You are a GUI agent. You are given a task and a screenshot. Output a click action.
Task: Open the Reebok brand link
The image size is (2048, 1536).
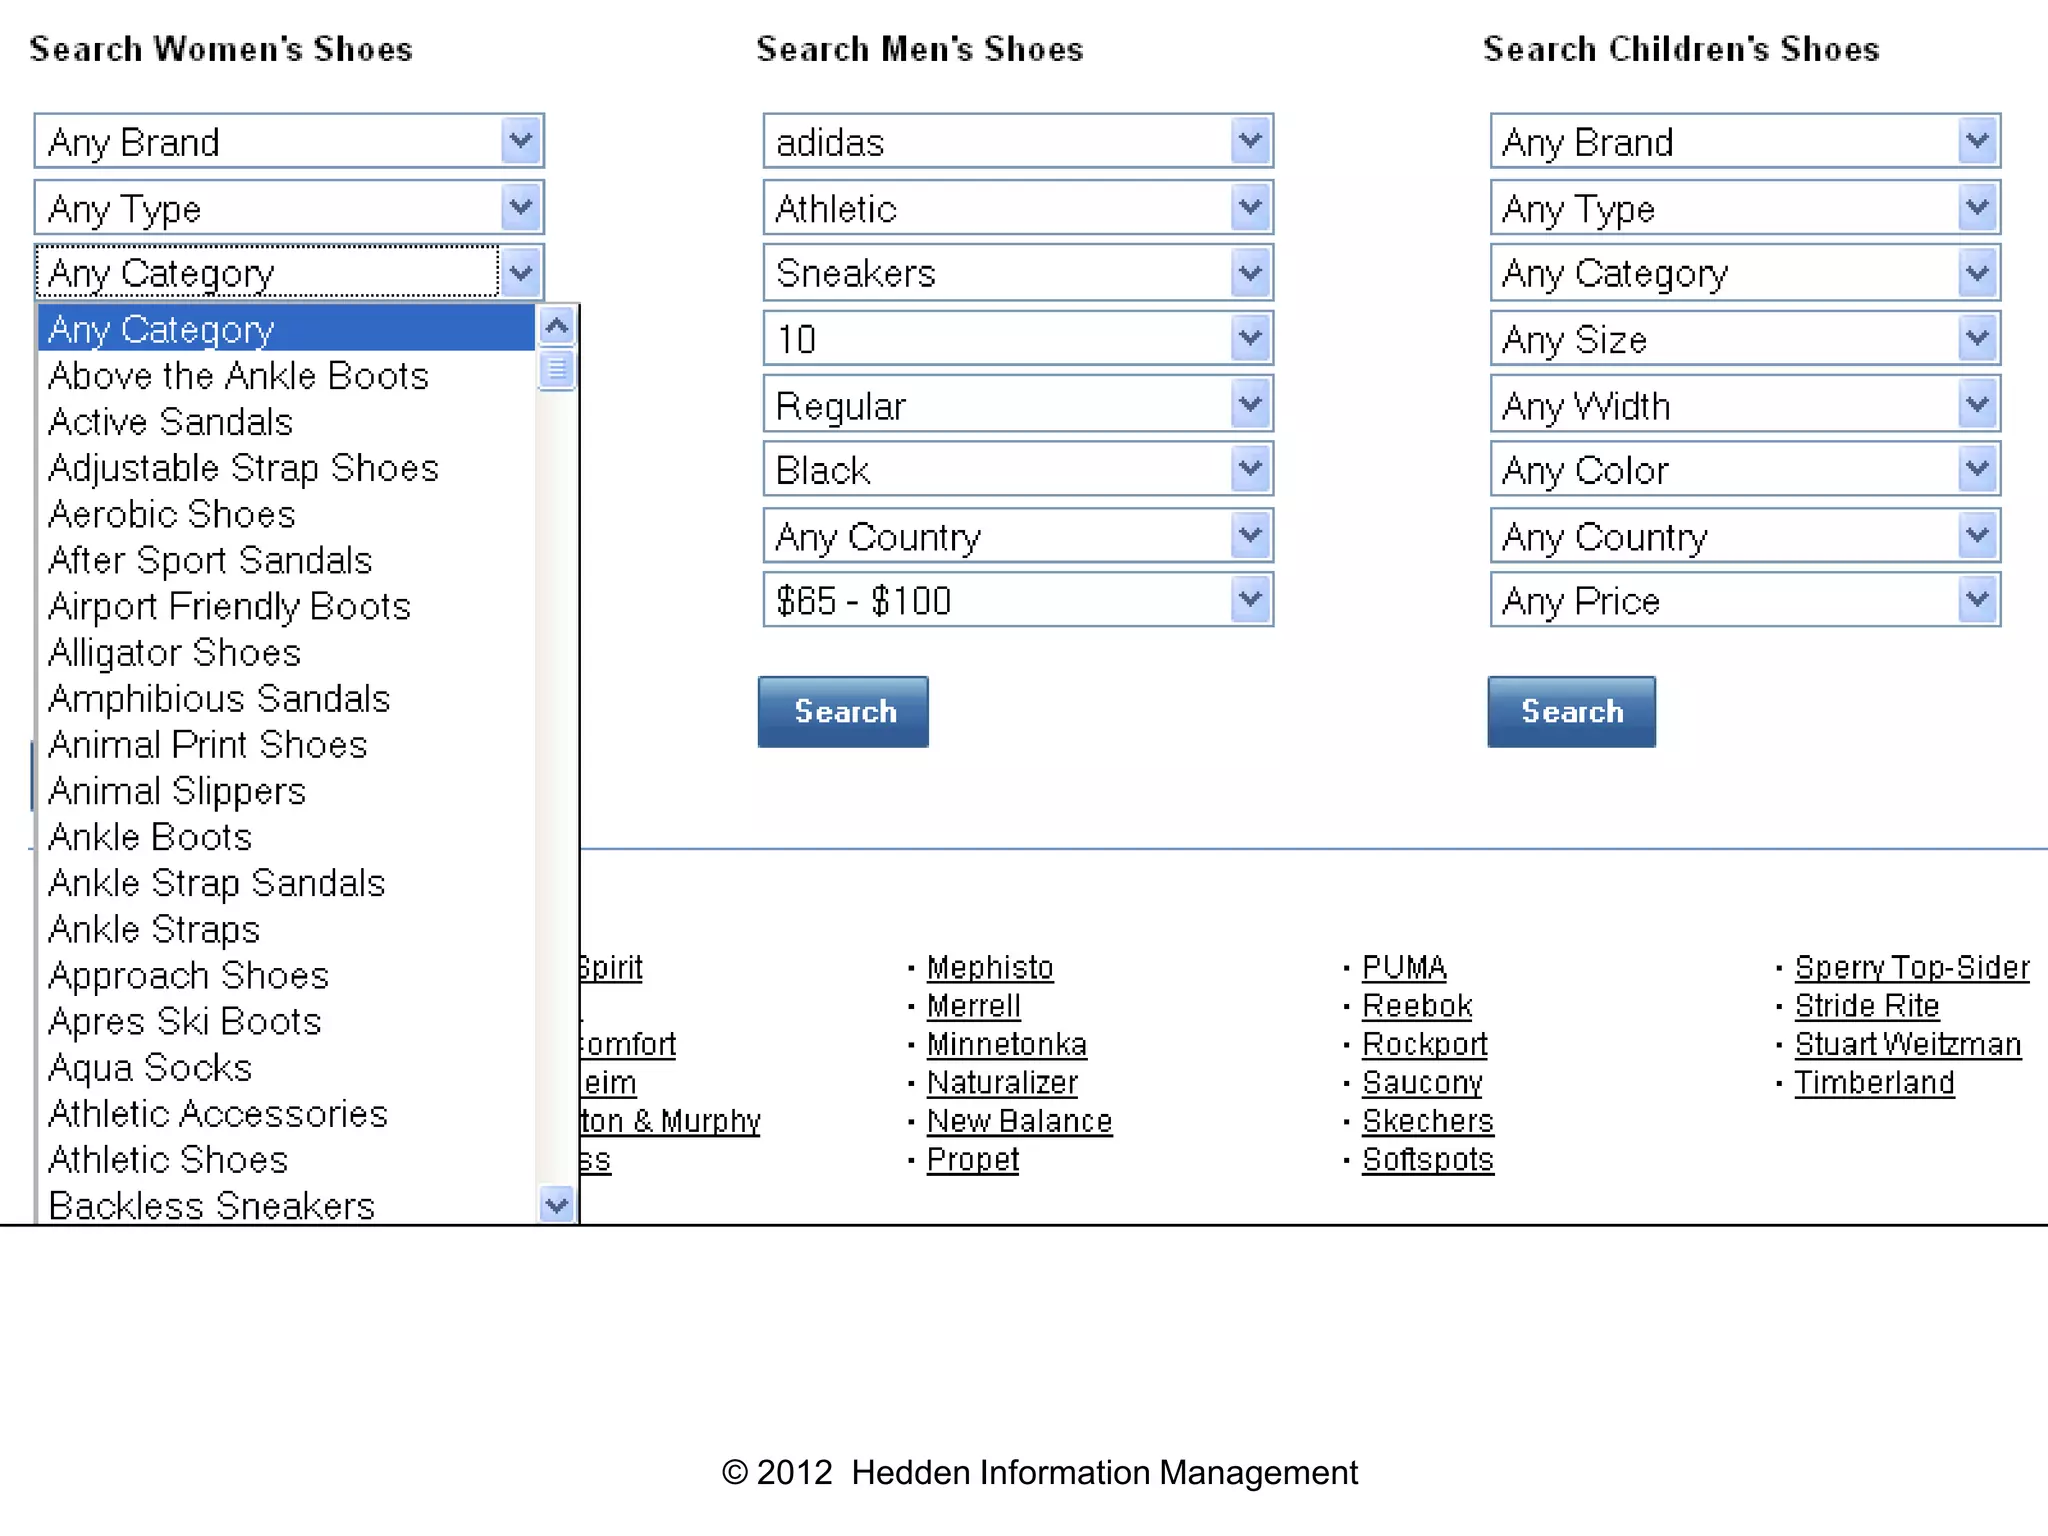[x=1417, y=1006]
